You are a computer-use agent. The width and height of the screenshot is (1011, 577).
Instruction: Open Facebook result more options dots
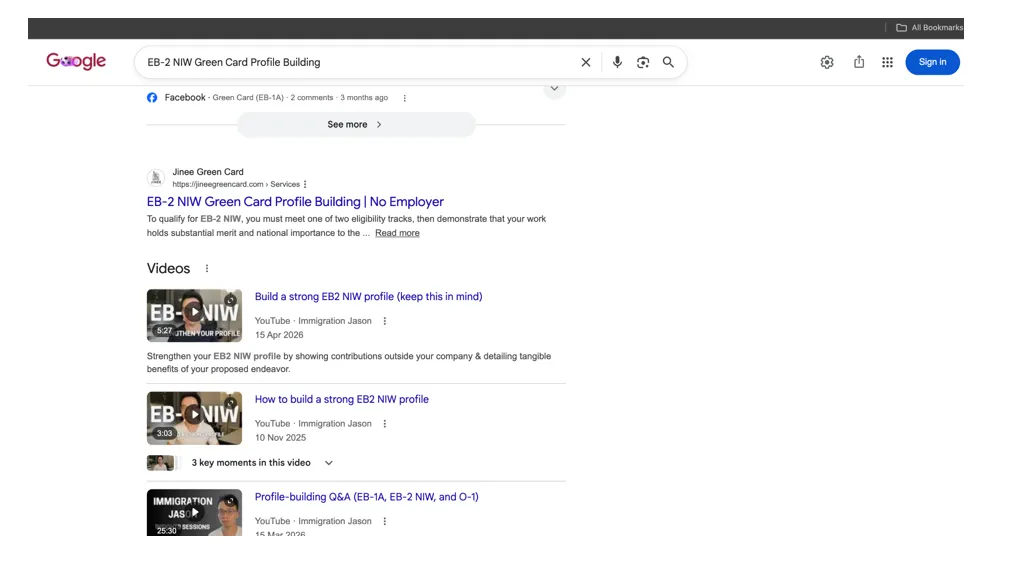pos(404,98)
